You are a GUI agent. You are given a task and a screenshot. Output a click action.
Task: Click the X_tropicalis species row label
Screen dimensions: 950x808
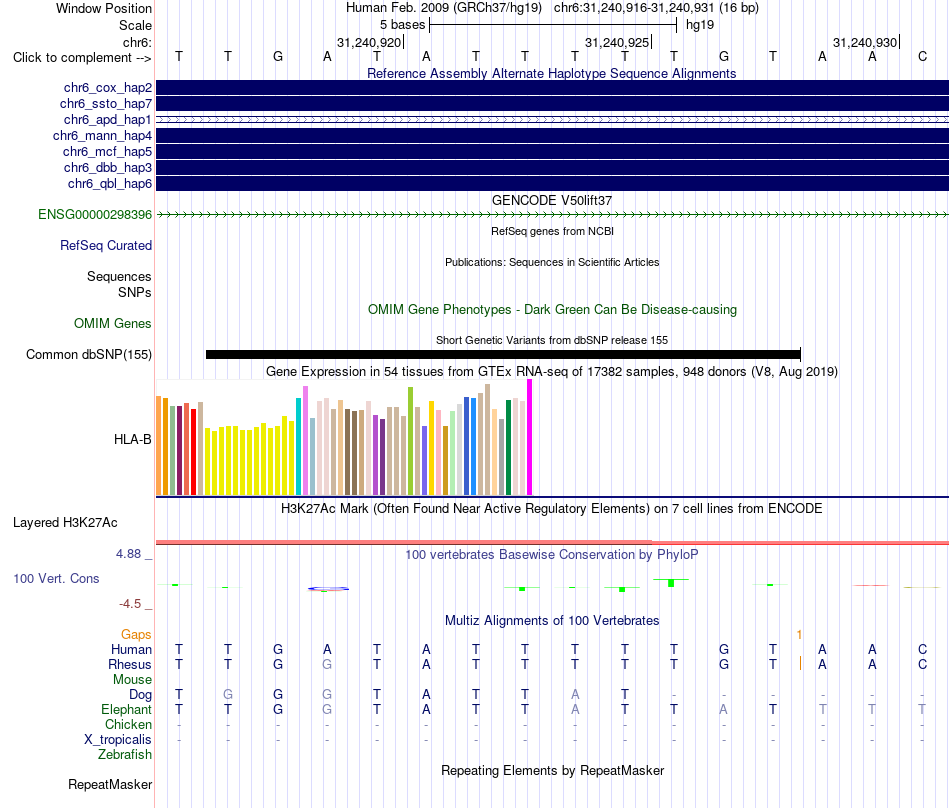coord(118,740)
